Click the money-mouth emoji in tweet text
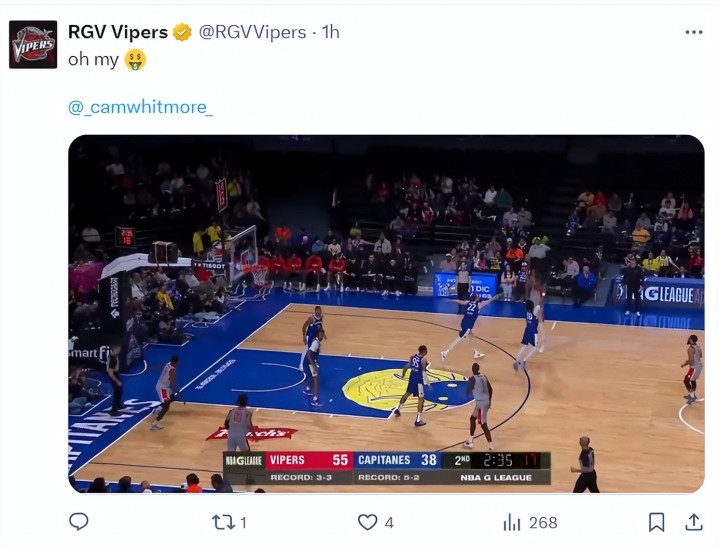This screenshot has width=719, height=546. pos(135,60)
